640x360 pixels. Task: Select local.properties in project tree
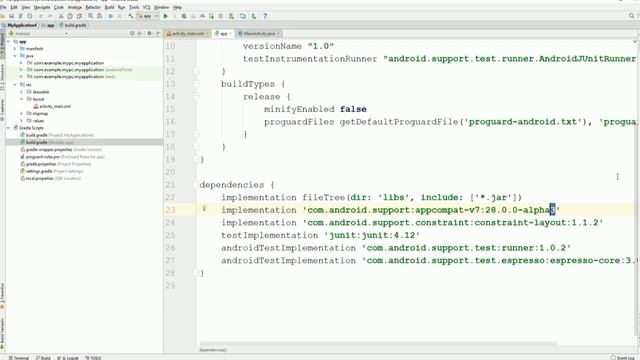[x=51, y=178]
